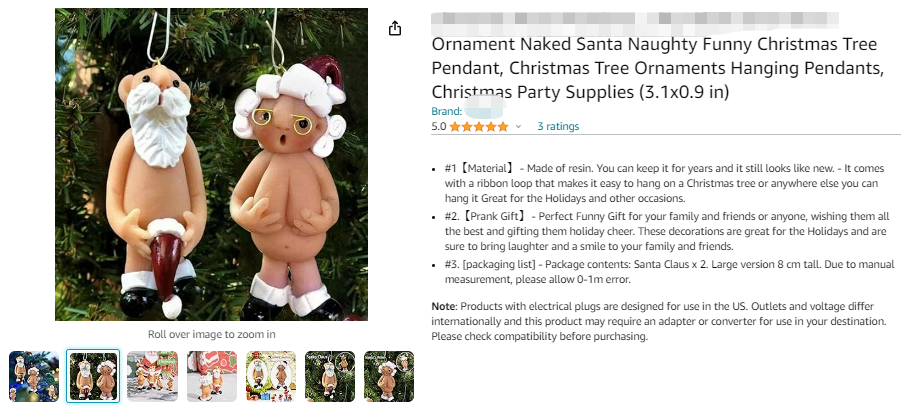The height and width of the screenshot is (414, 901).
Task: Open the 3 ratings link
Action: 558,127
